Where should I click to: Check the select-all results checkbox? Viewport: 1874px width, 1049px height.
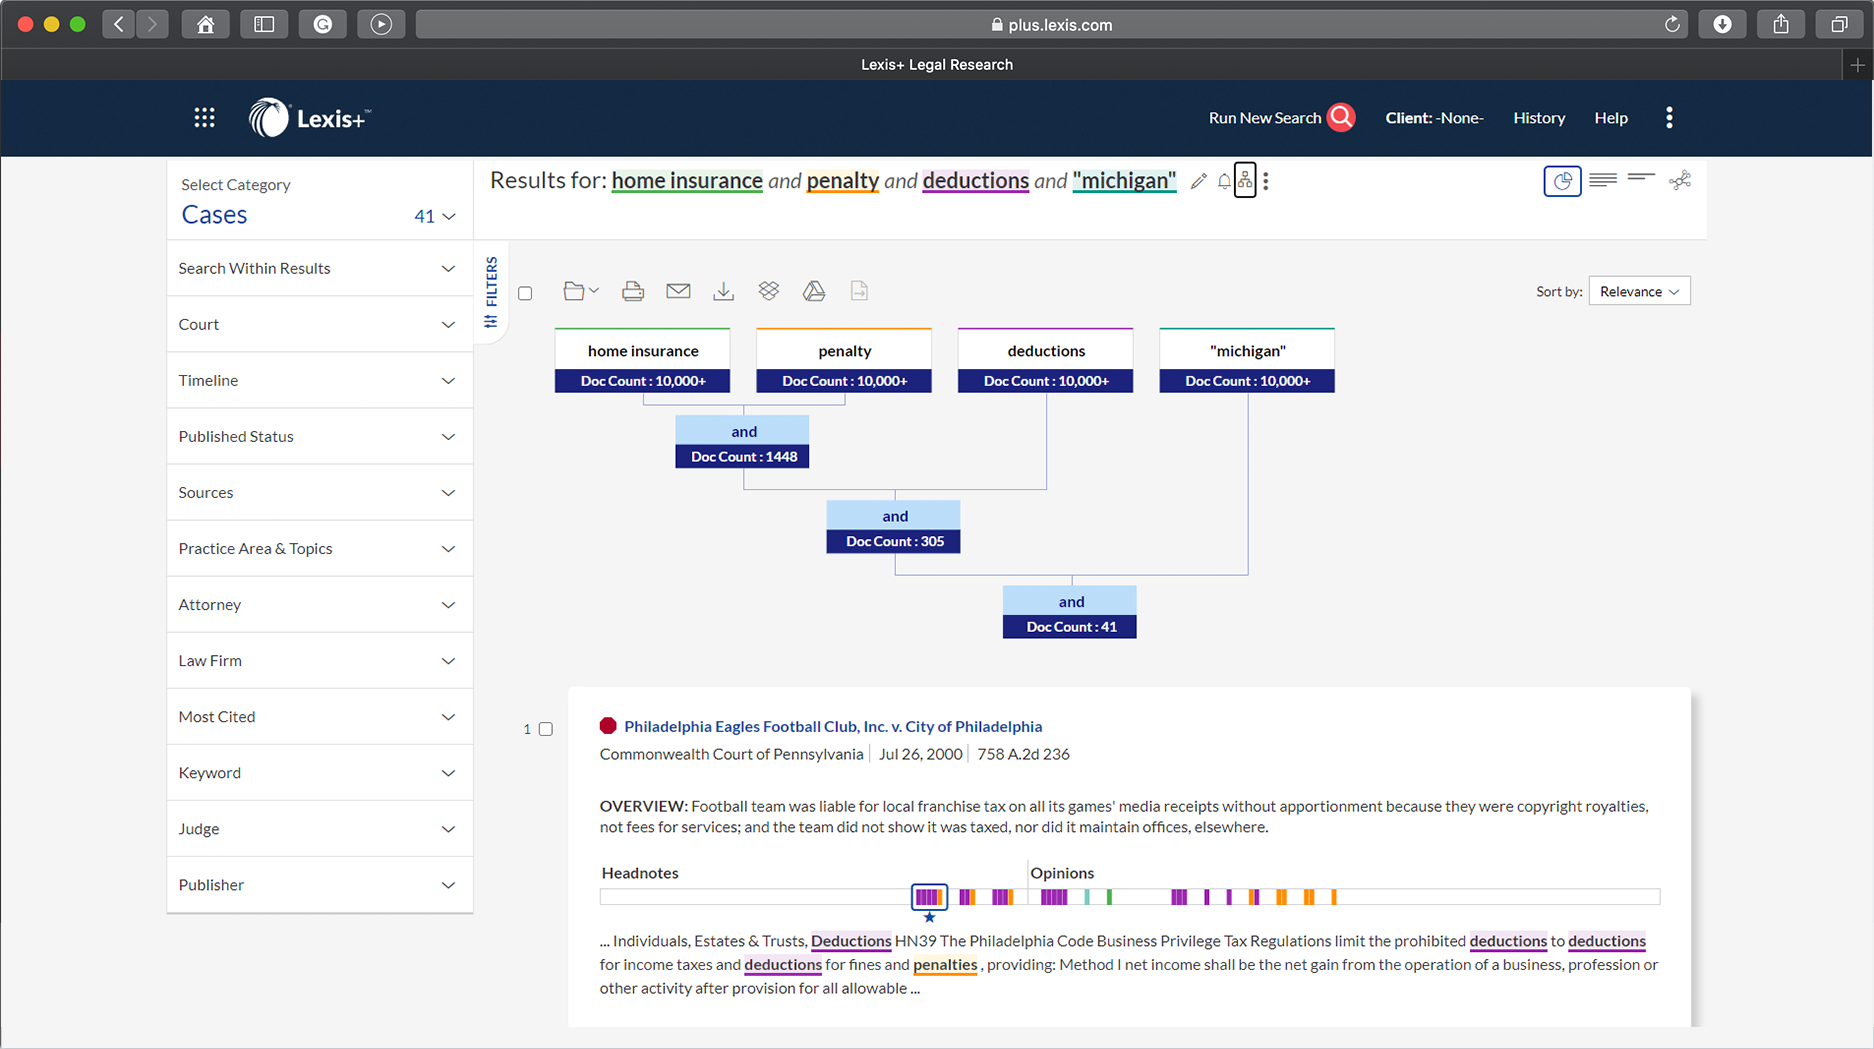[x=525, y=293]
